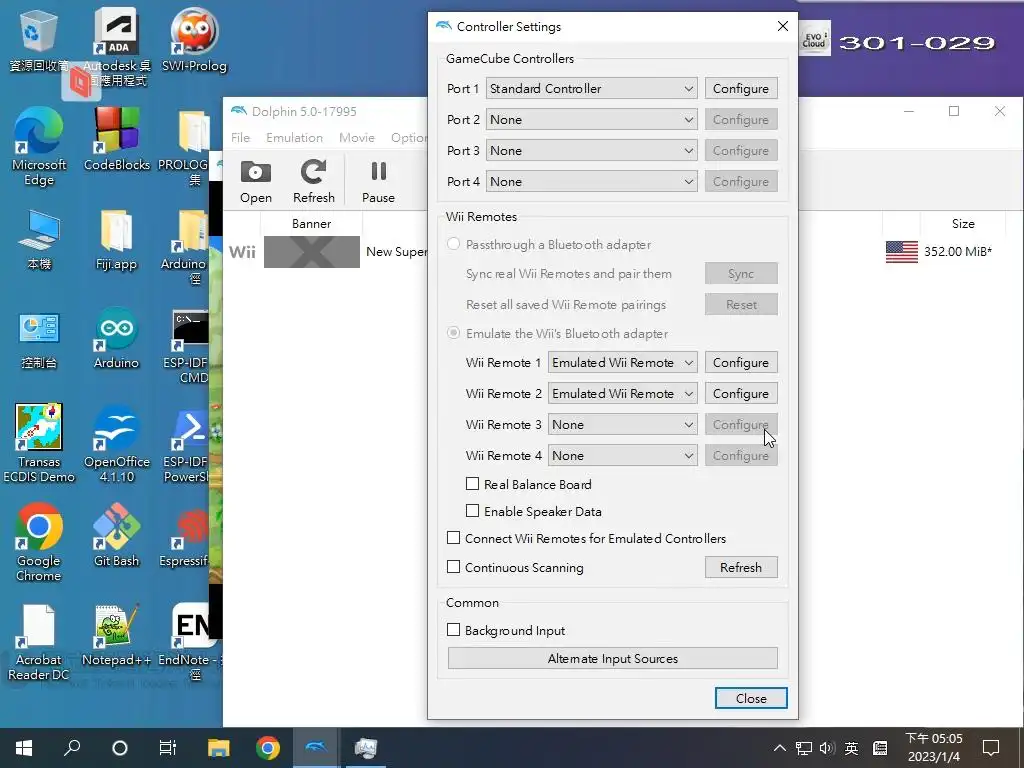Open Options menu in Dolphin
Screen dimensions: 1024x768
pos(409,138)
